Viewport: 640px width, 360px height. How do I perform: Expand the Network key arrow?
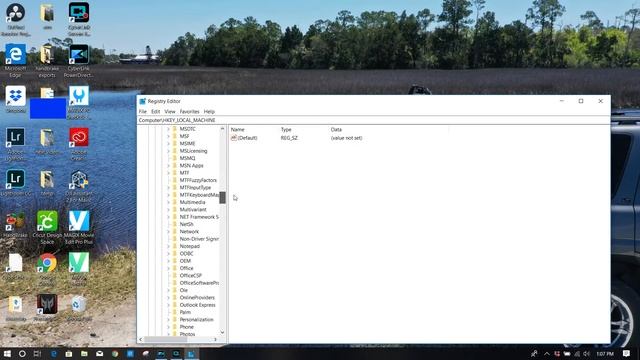pos(168,232)
